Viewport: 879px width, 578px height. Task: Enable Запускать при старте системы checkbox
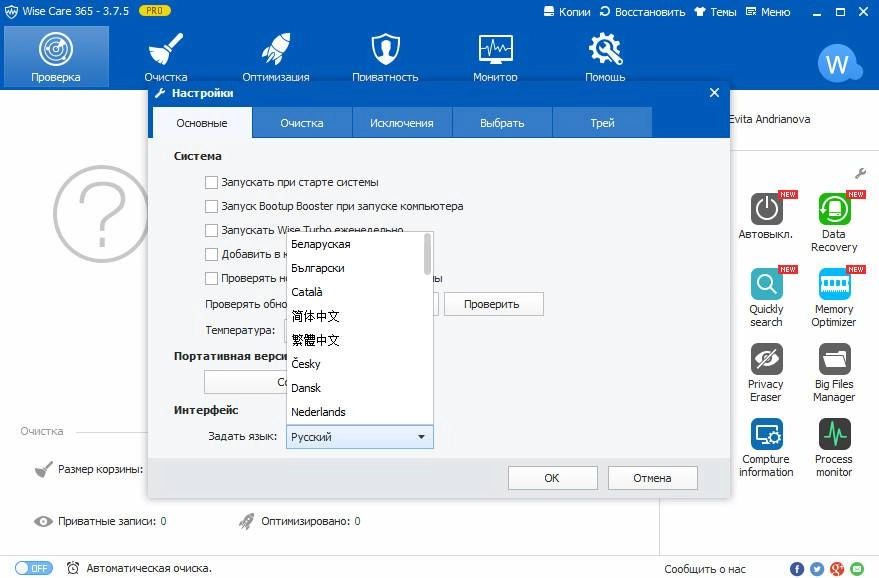(211, 182)
